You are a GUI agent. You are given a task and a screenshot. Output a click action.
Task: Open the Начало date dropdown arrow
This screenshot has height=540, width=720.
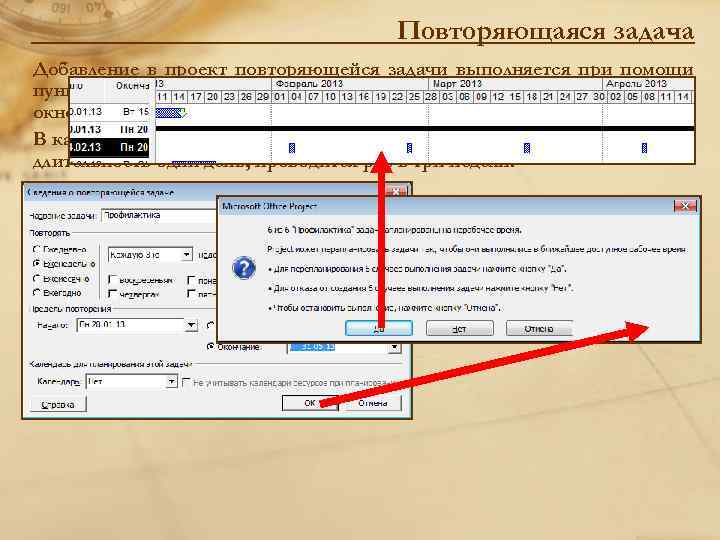191,325
